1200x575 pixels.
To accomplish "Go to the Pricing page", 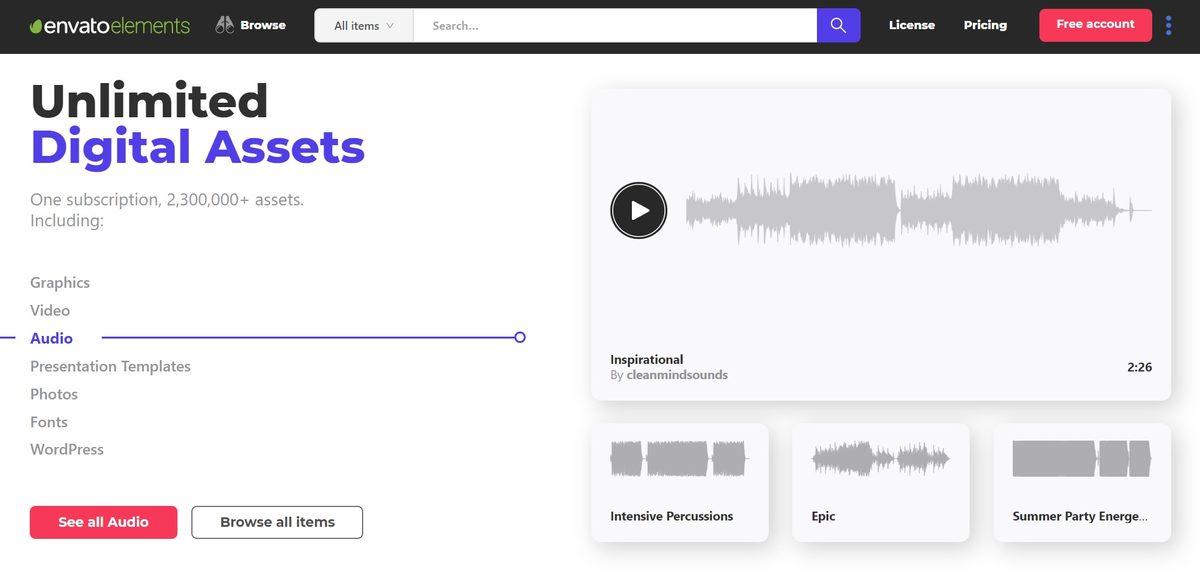I will tap(985, 25).
